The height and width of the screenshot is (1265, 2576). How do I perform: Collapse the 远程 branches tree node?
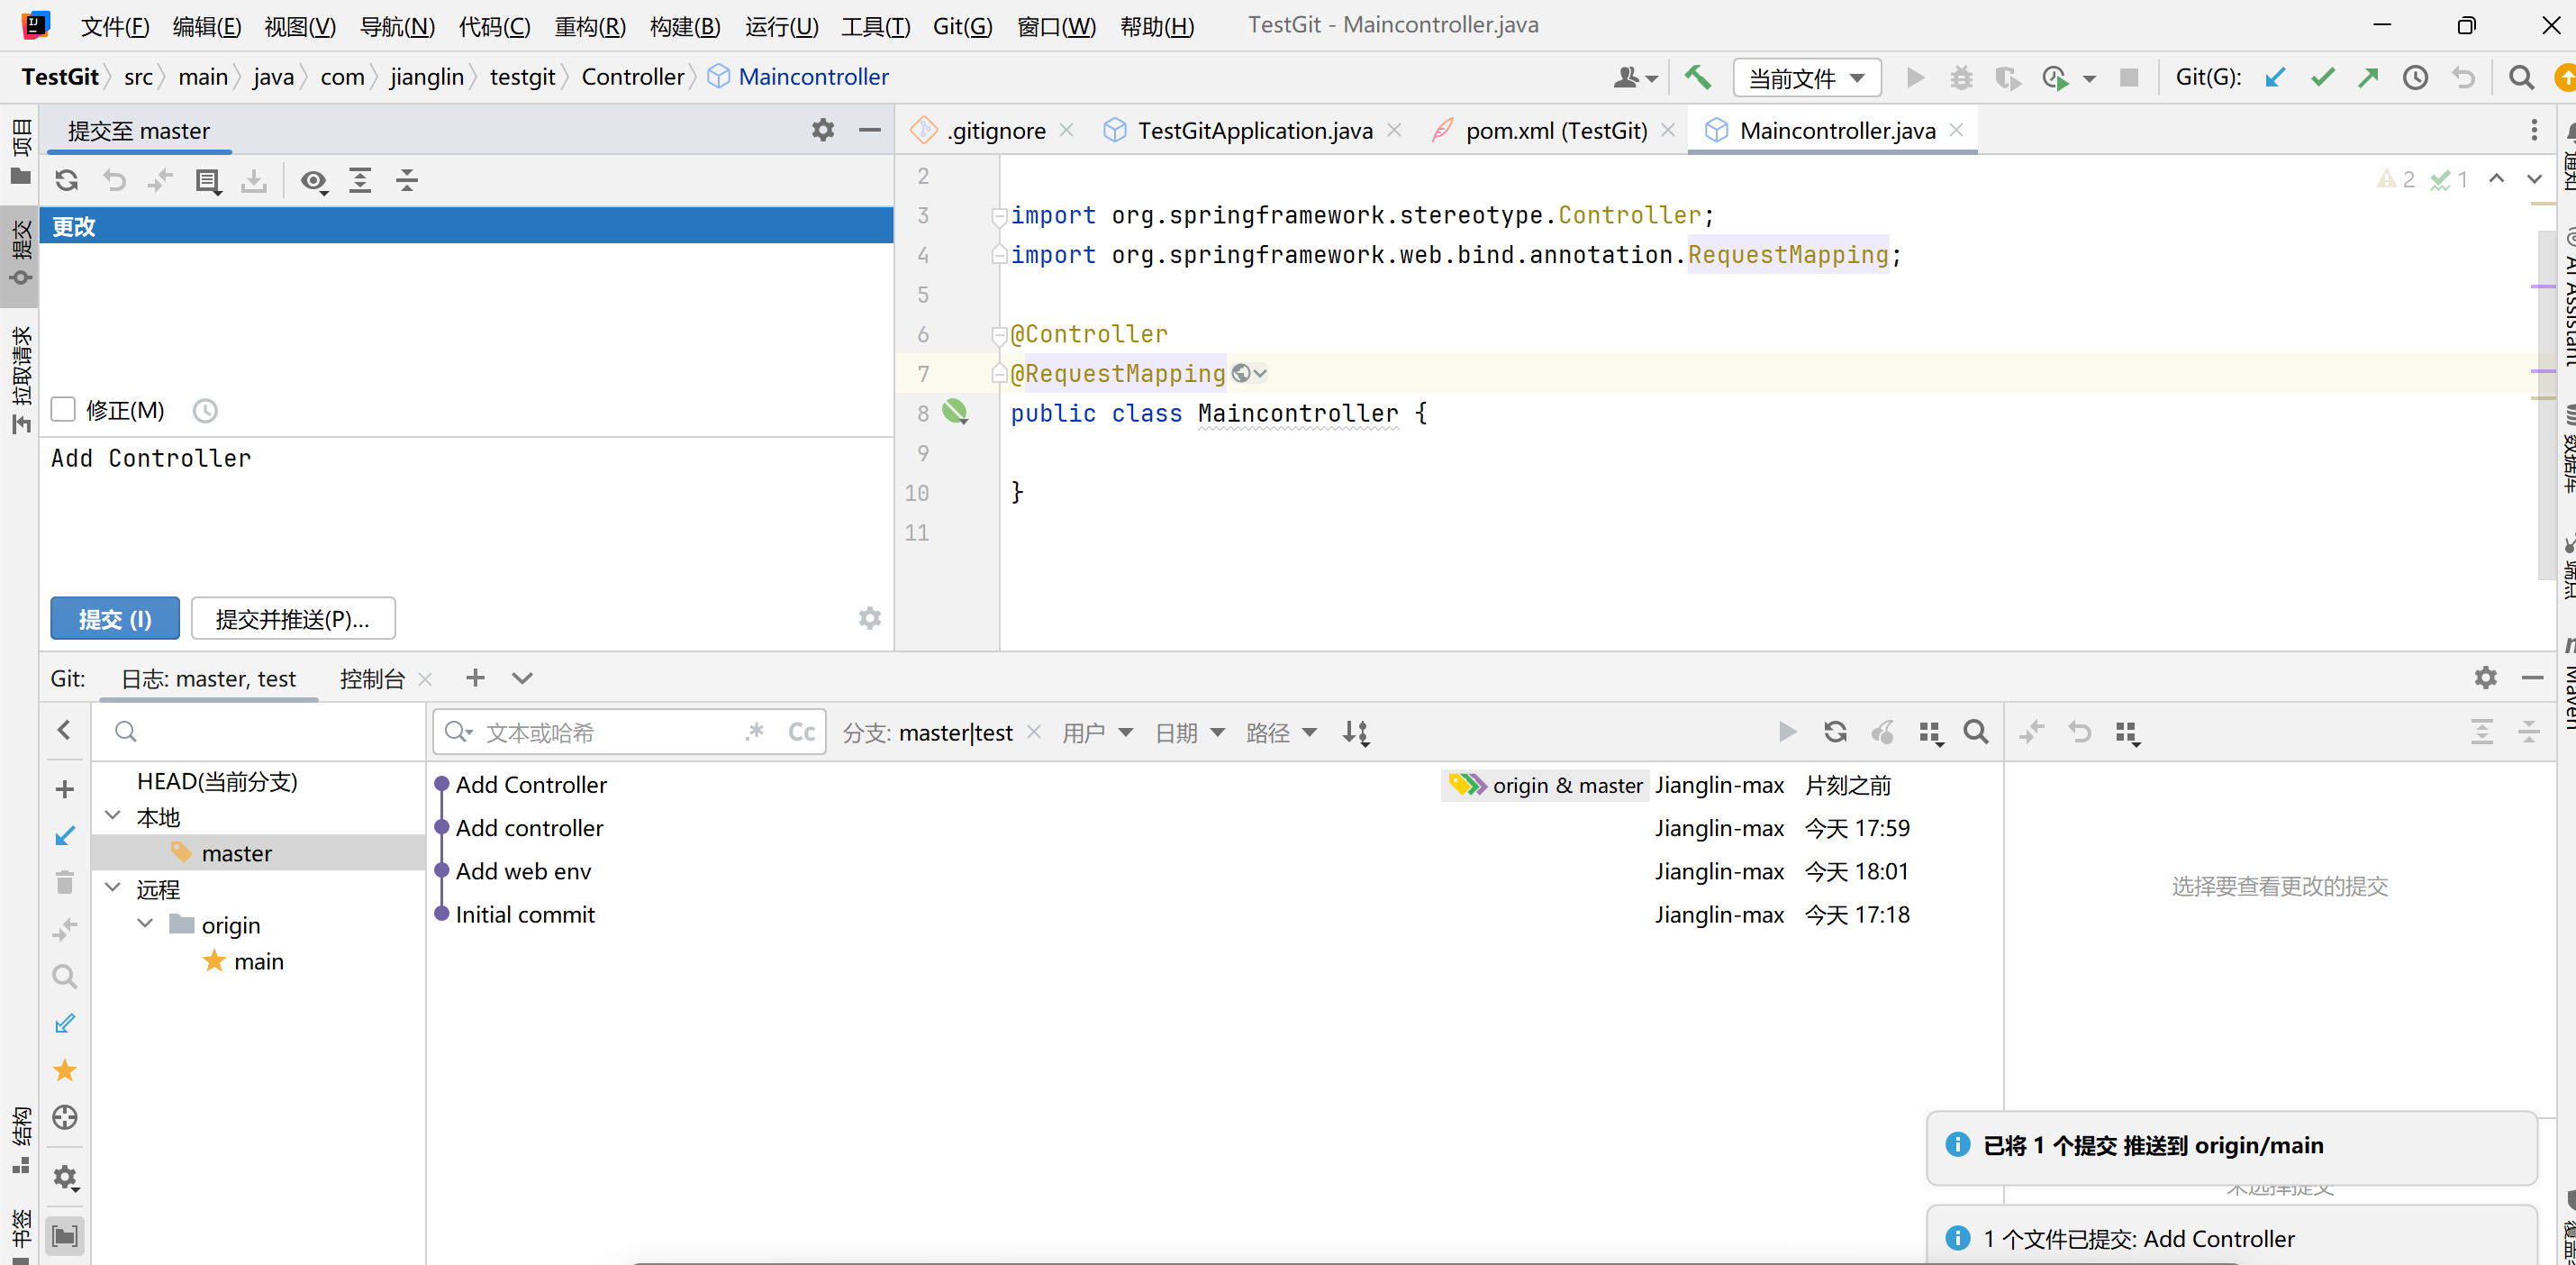[113, 888]
